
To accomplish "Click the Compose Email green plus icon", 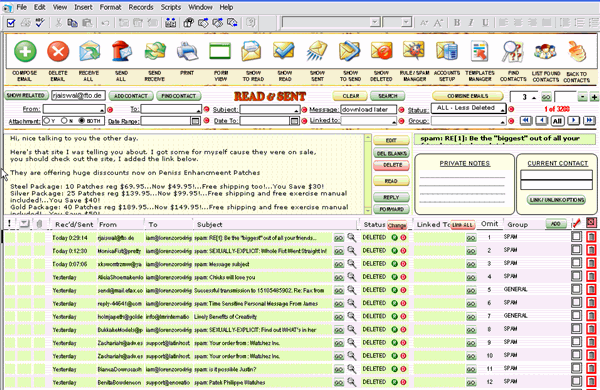I will 25,51.
